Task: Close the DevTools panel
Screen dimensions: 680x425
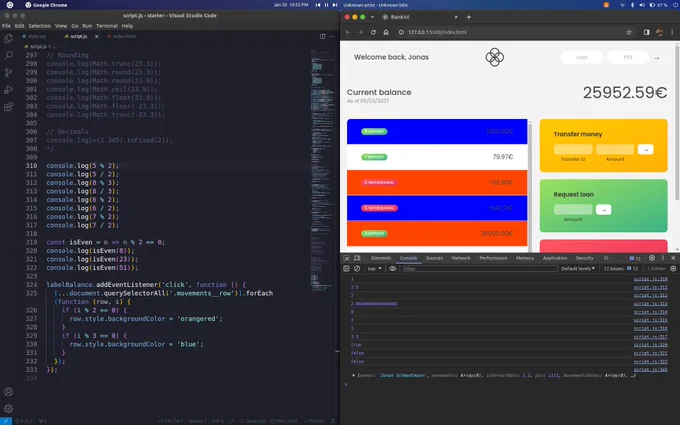Action: (x=673, y=258)
